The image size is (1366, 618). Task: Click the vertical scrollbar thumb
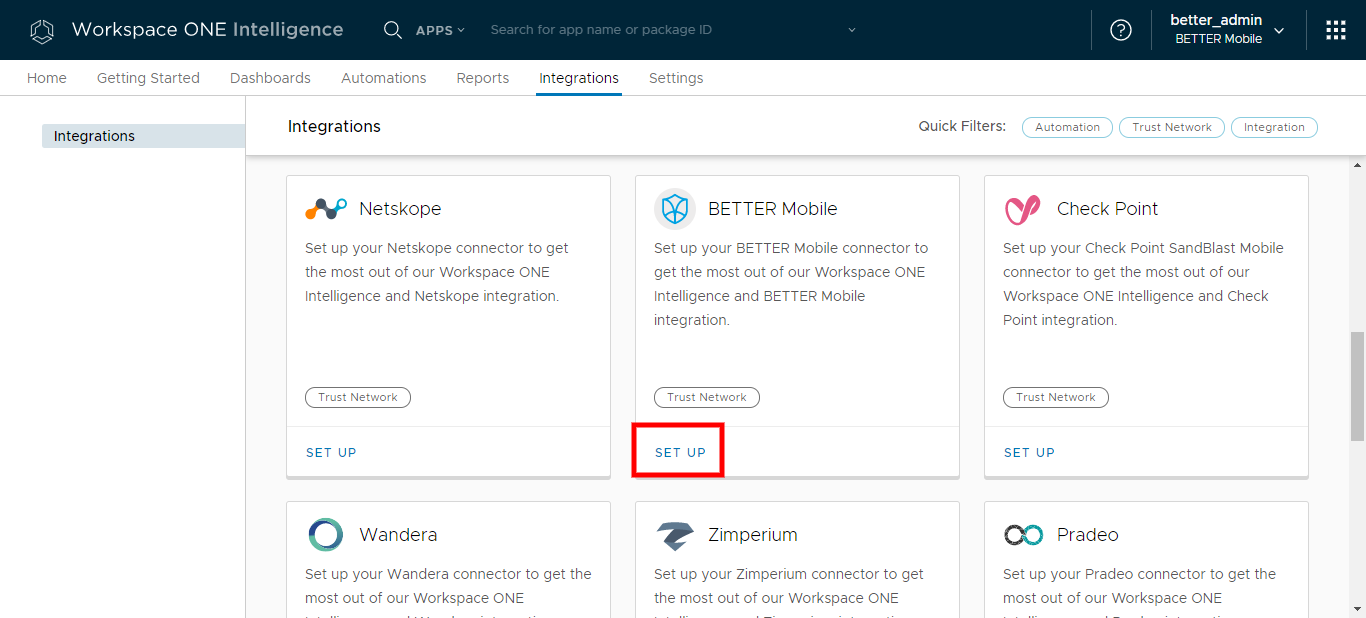1358,384
